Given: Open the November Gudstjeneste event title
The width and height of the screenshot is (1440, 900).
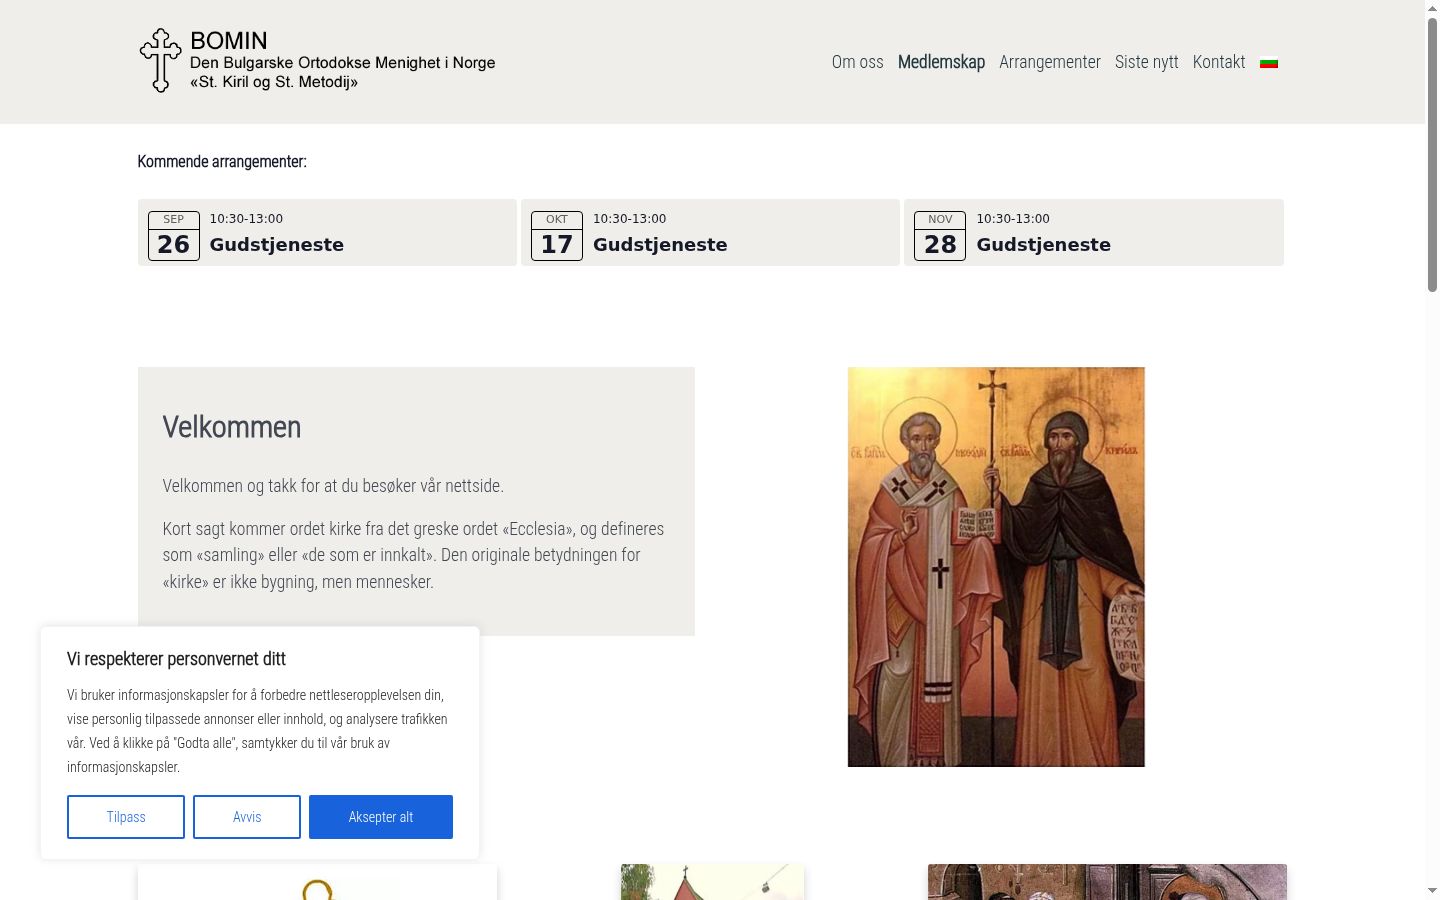Looking at the screenshot, I should pos(1043,245).
